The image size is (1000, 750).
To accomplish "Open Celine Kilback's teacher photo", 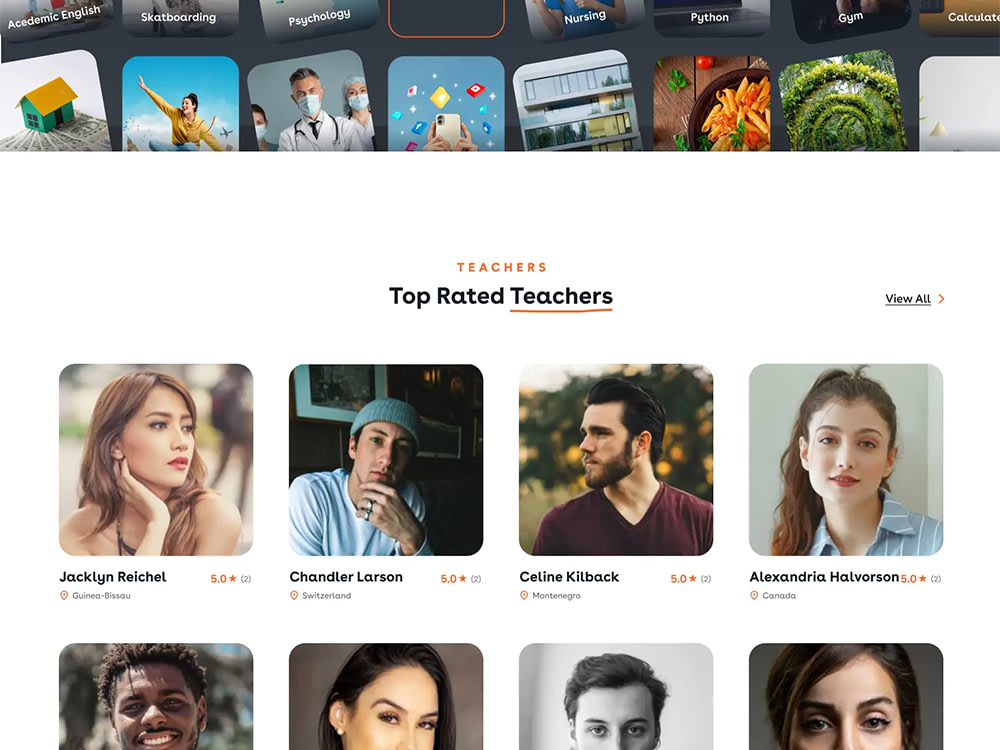I will click(616, 459).
